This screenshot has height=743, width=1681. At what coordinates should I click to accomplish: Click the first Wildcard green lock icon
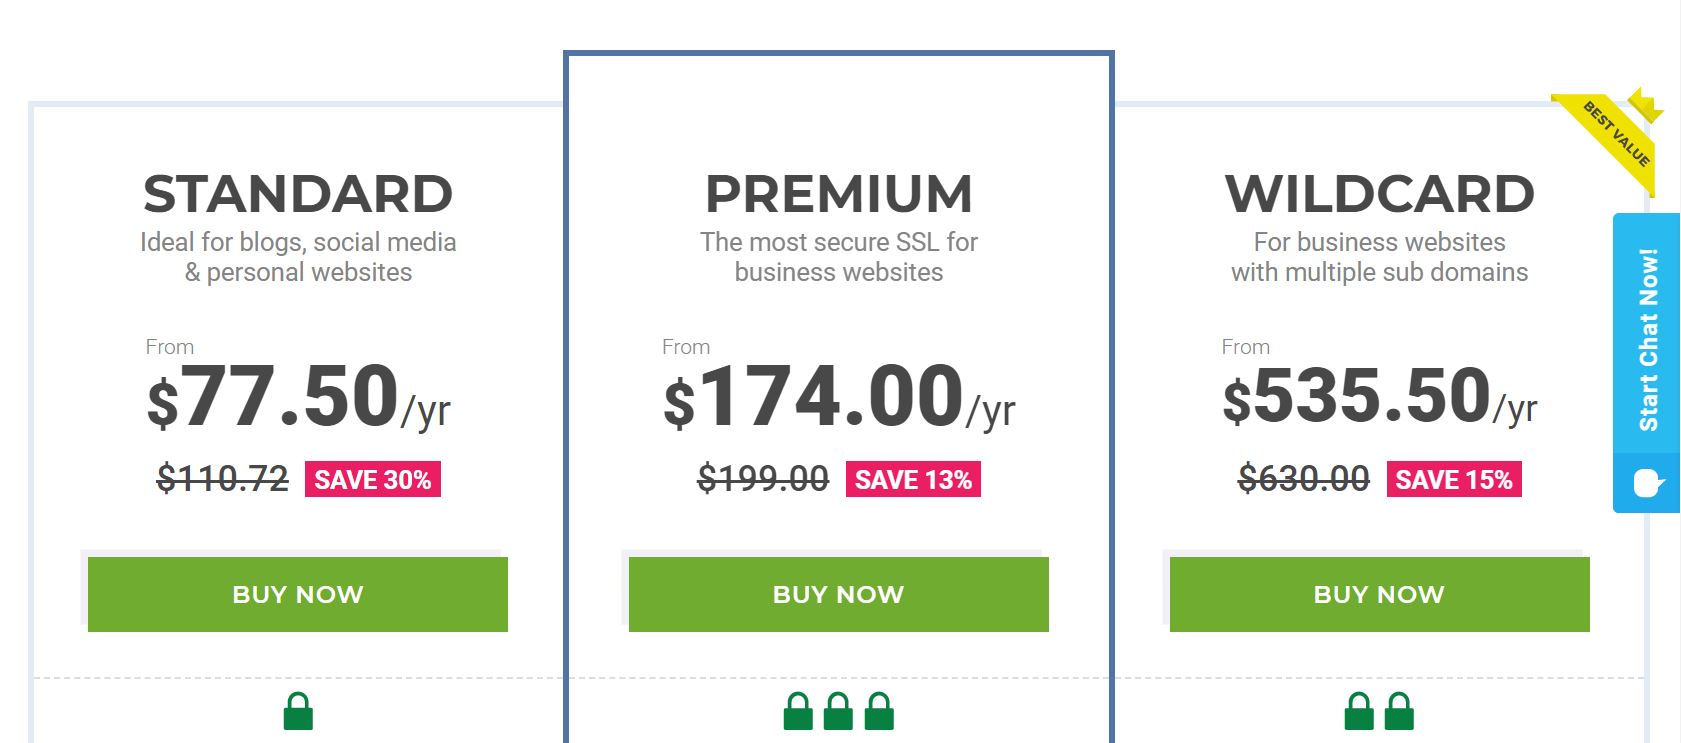[1359, 711]
